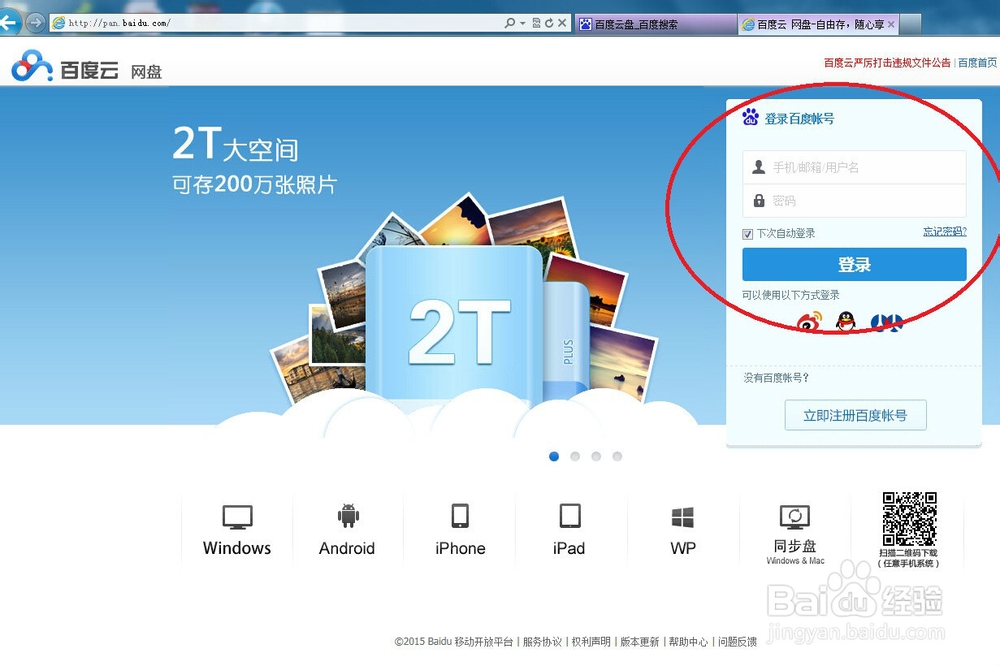Sign in with the Renren icon
The image size is (1000, 666).
click(887, 322)
